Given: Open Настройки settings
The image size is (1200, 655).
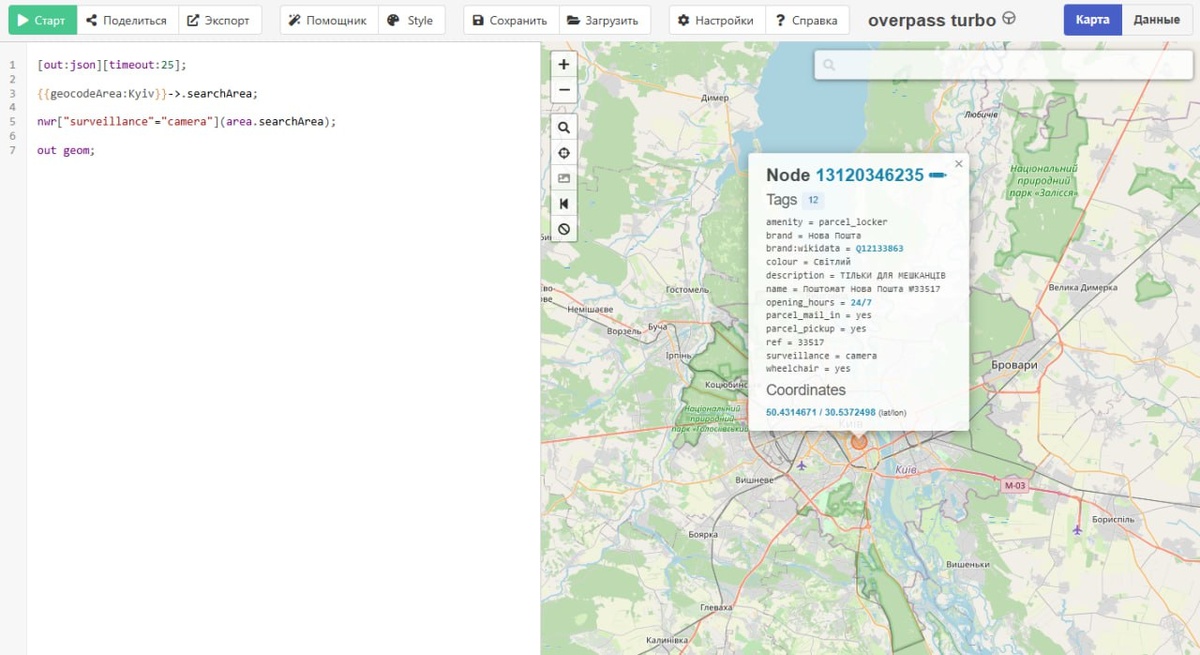Looking at the screenshot, I should [x=717, y=20].
